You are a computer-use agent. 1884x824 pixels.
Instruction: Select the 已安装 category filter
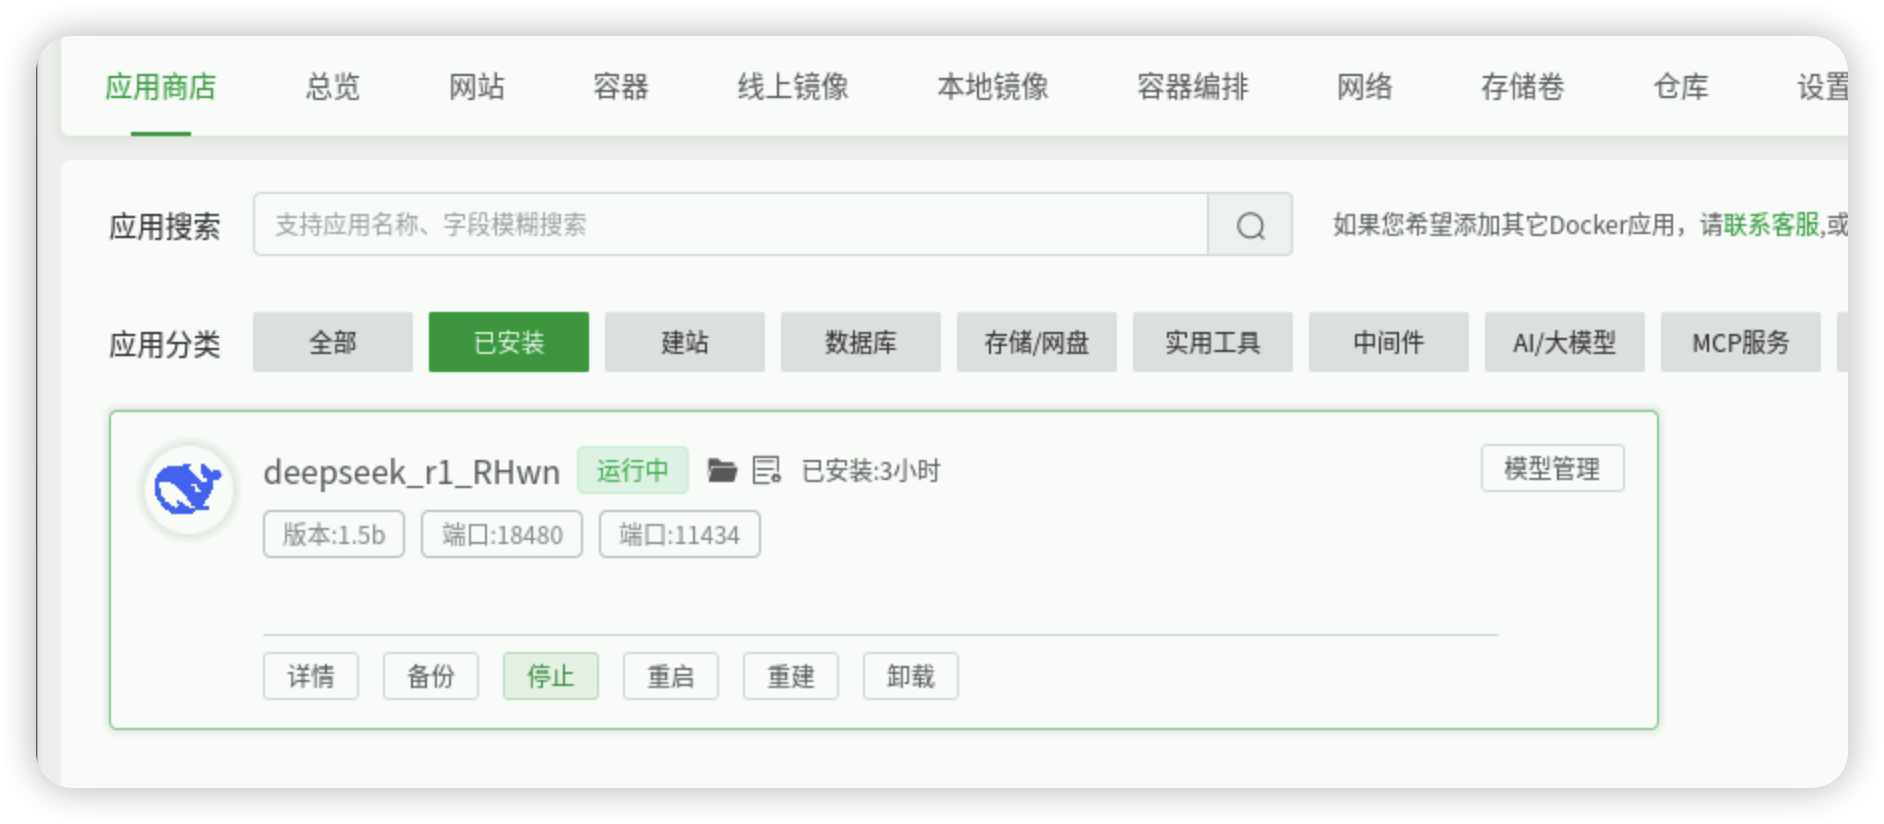(509, 343)
